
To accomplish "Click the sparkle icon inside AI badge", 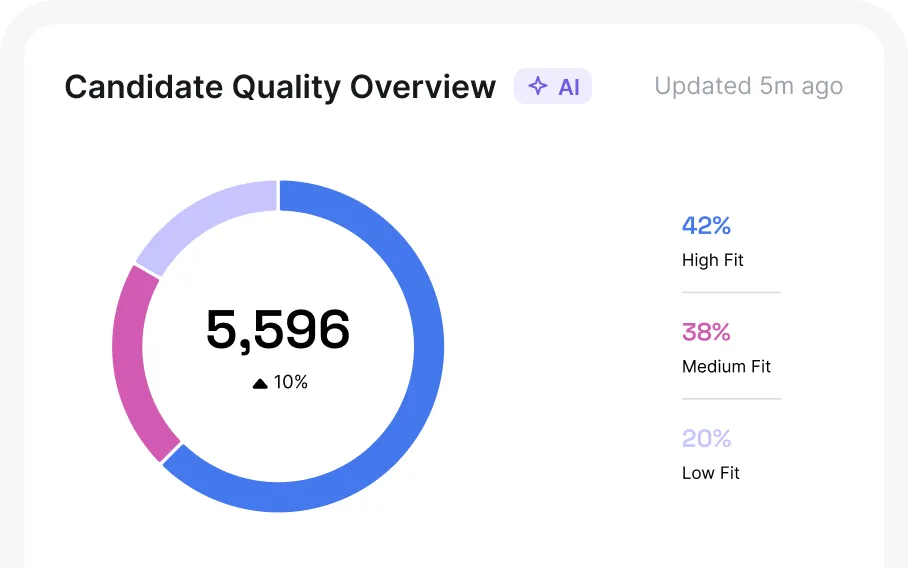I will click(537, 86).
